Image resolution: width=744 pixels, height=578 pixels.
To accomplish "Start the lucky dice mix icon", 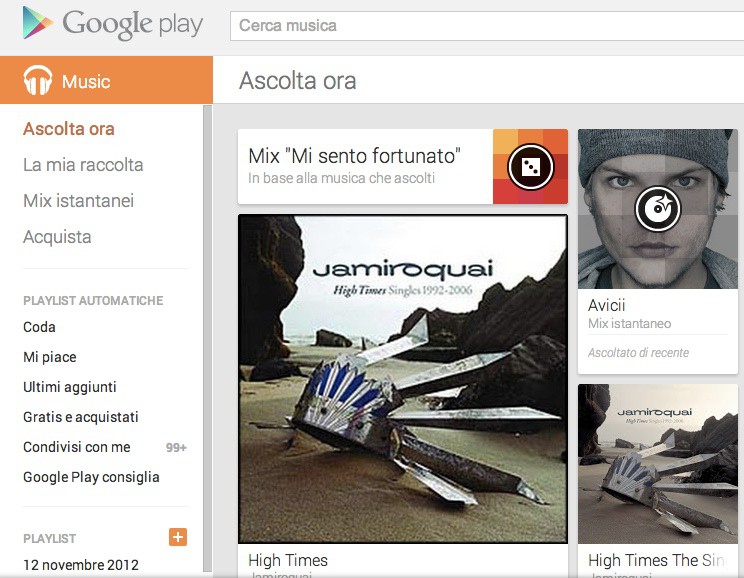I will click(x=530, y=167).
